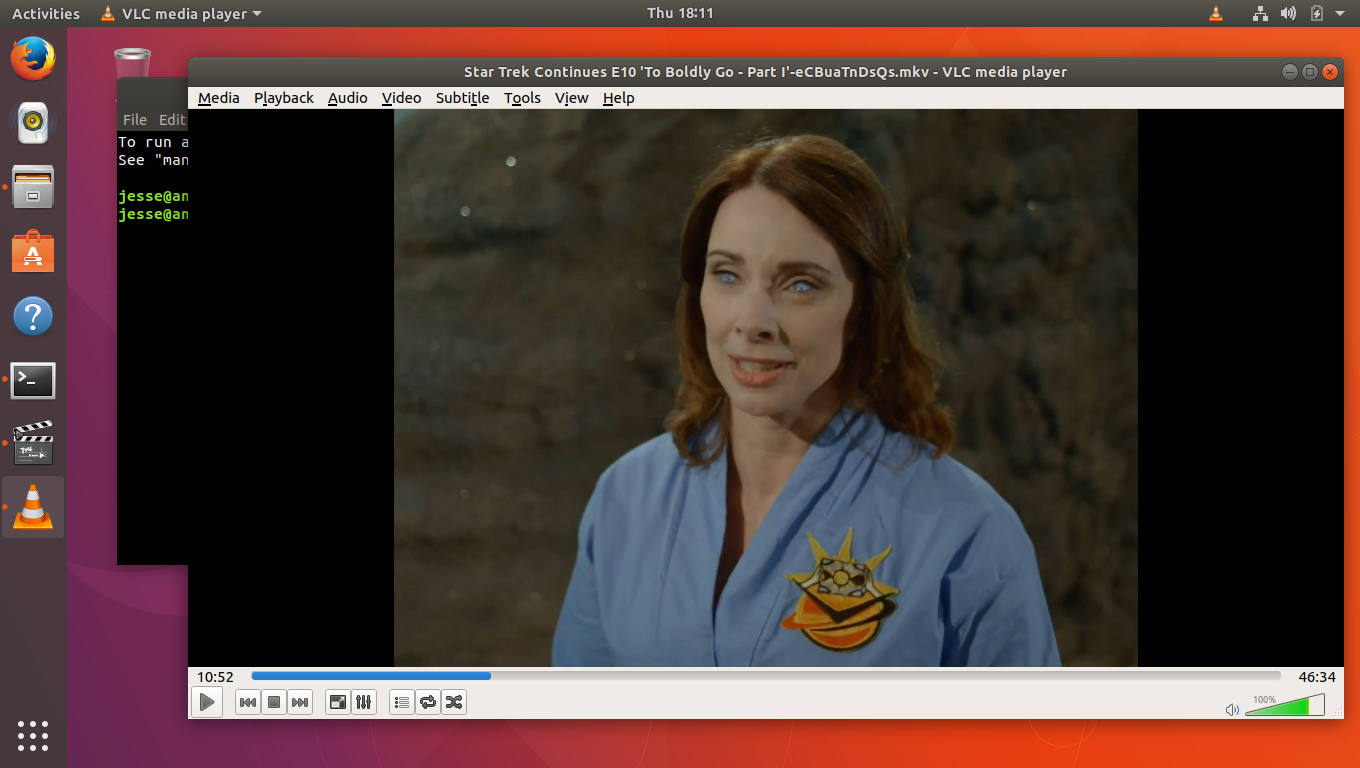Screen dimensions: 1360x768
Task: Open Trash icon on desktop
Action: (x=132, y=62)
